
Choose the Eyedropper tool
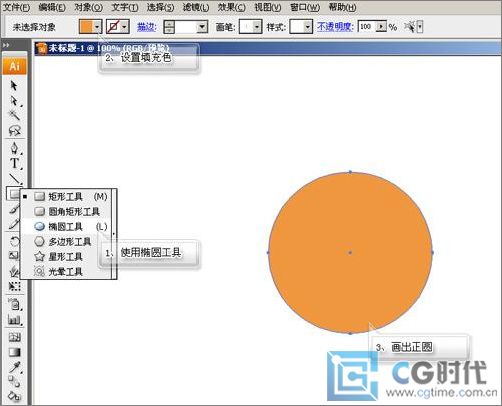coord(14,367)
